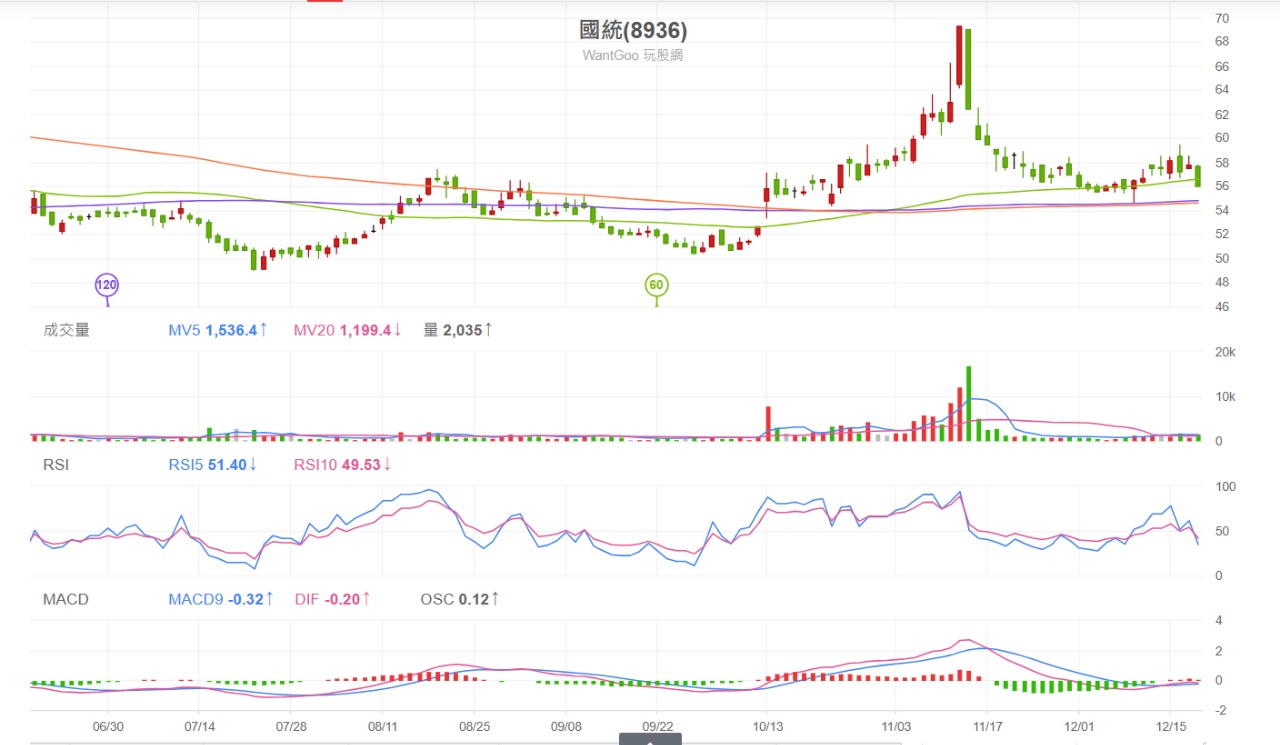This screenshot has width=1280, height=745.
Task: Click the RSI10 49.53 reading
Action: point(342,464)
